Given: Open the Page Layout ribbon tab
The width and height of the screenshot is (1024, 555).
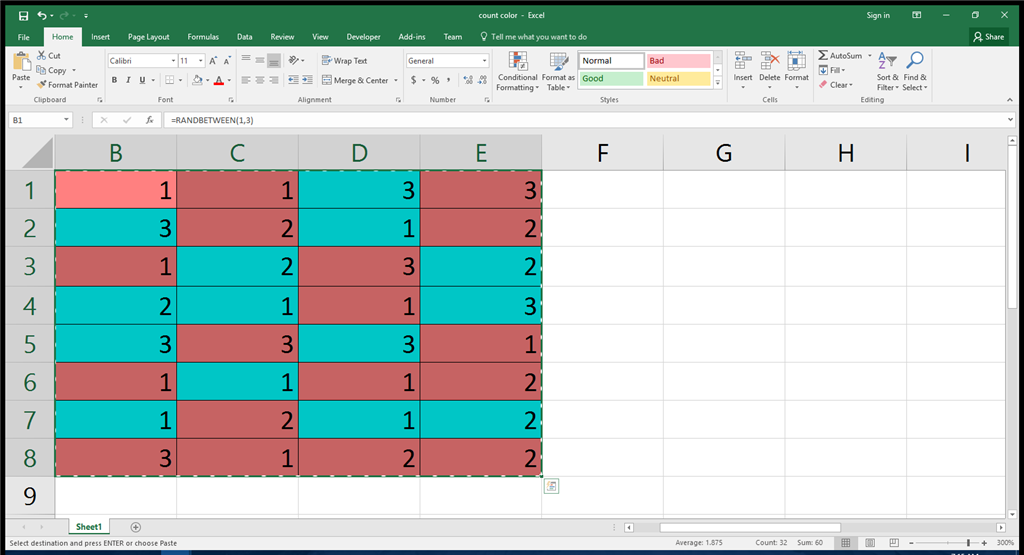Looking at the screenshot, I should (x=148, y=37).
